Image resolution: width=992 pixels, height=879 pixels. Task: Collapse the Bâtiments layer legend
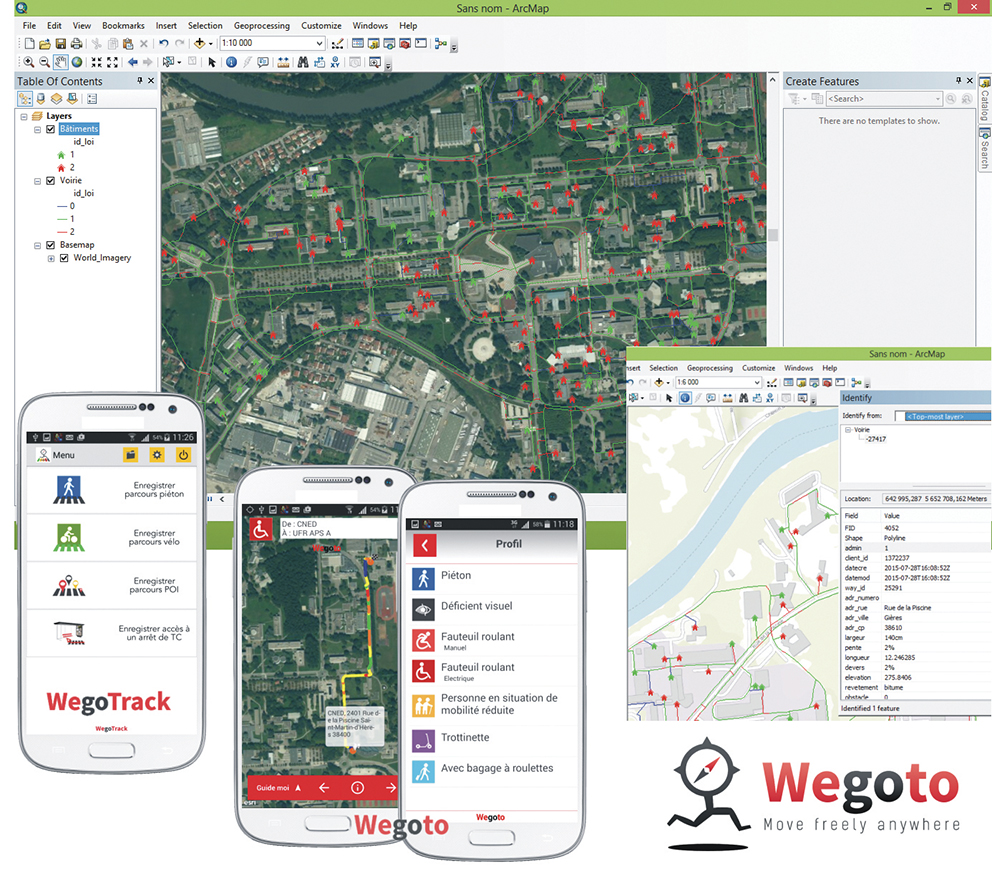click(37, 129)
